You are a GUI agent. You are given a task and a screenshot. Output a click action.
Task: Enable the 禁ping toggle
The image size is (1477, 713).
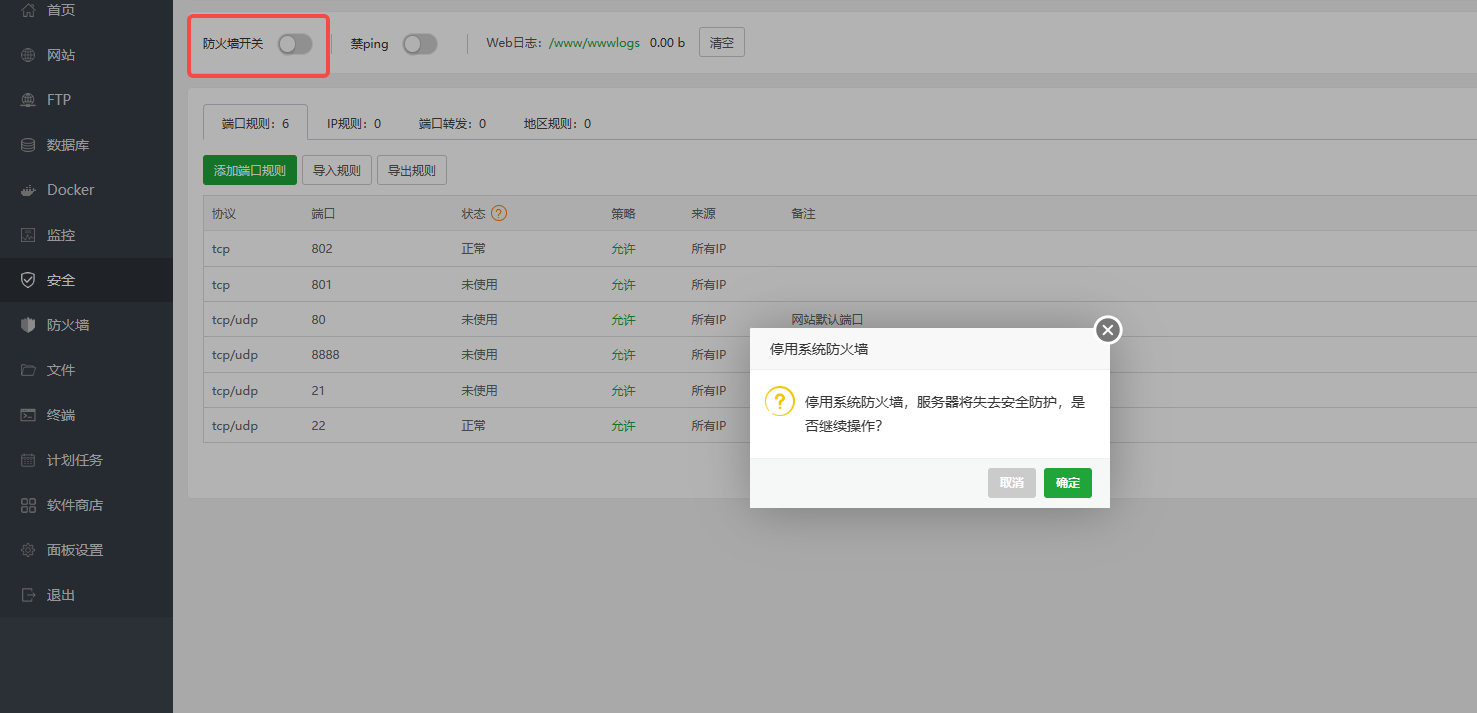click(x=419, y=43)
